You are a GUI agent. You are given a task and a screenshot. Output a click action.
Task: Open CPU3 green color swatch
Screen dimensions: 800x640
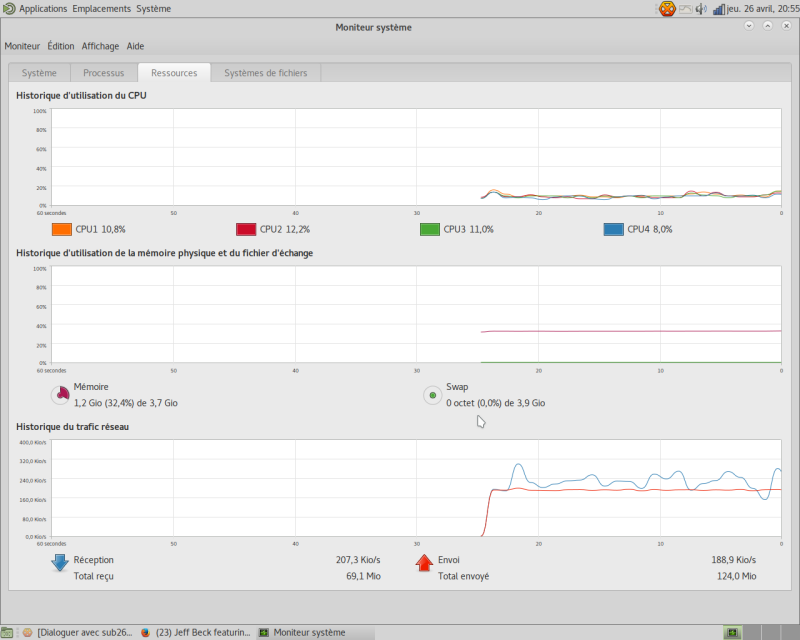click(x=430, y=229)
